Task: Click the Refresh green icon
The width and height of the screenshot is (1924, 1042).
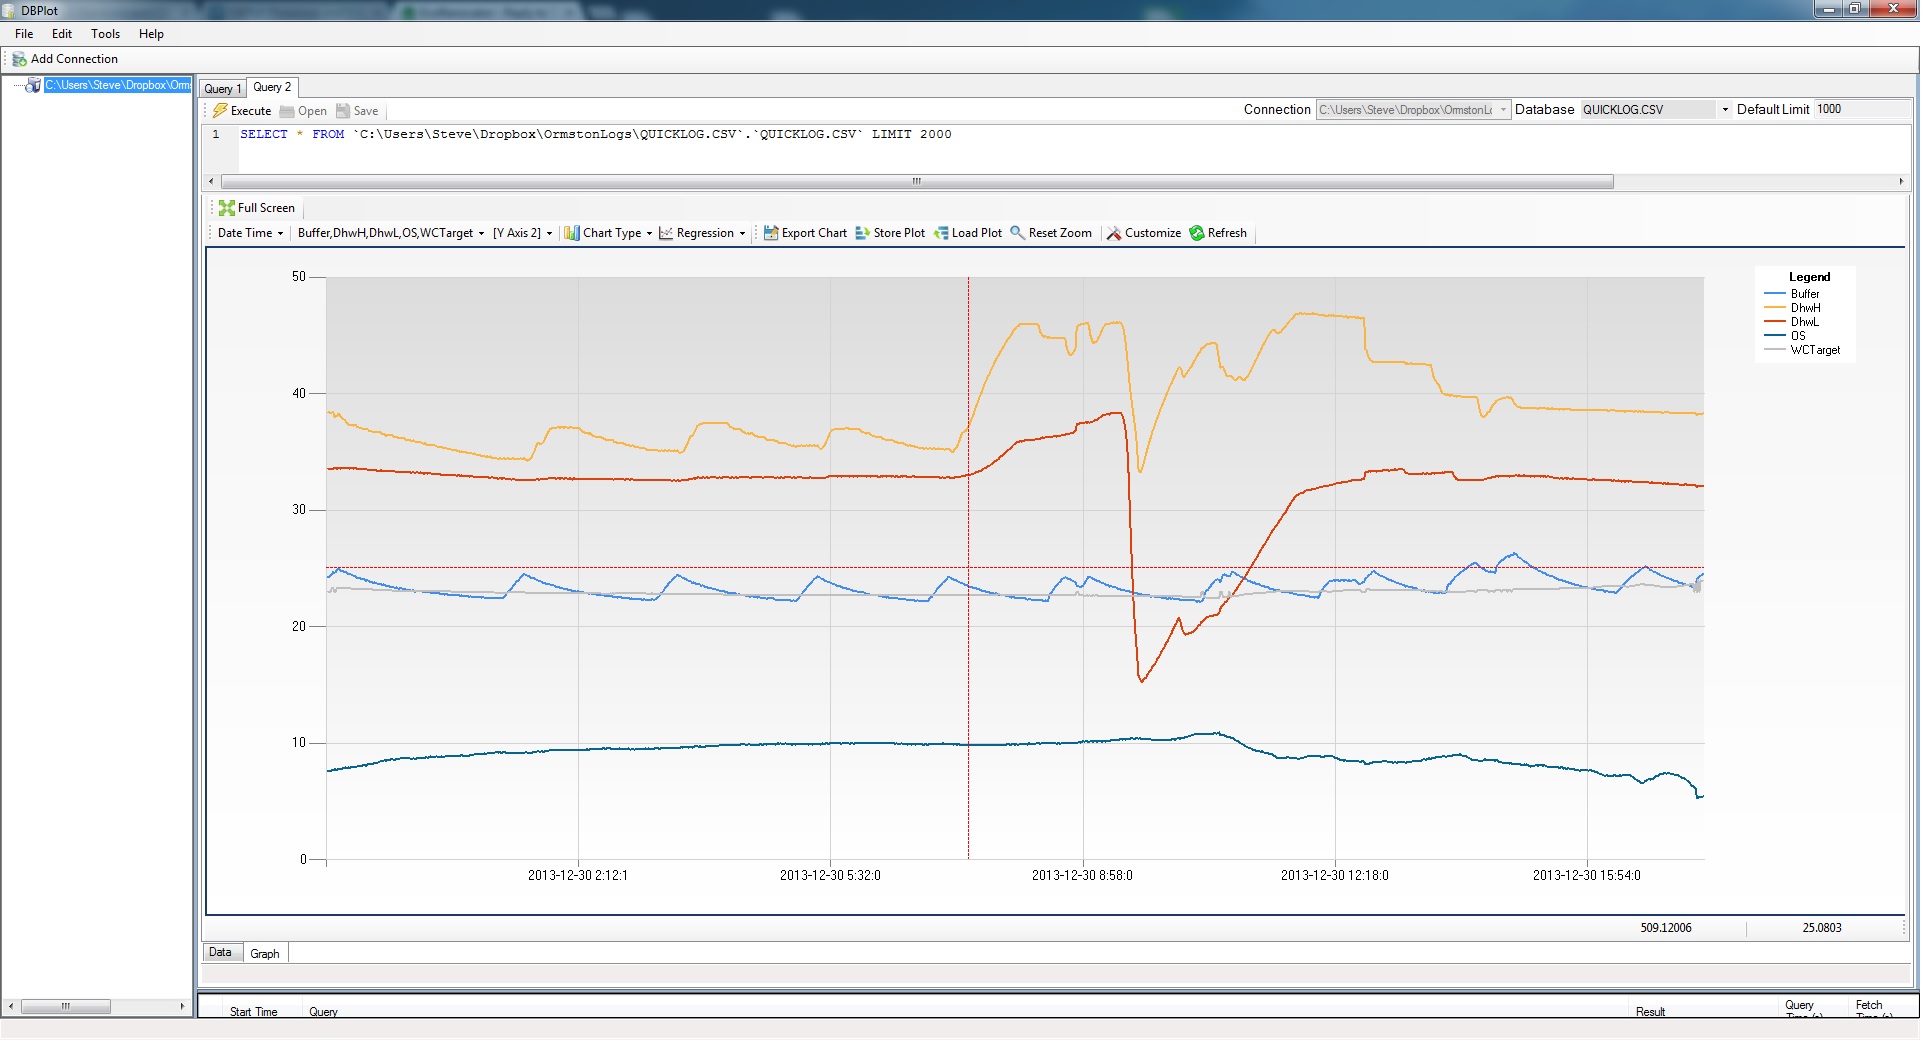Action: 1197,233
